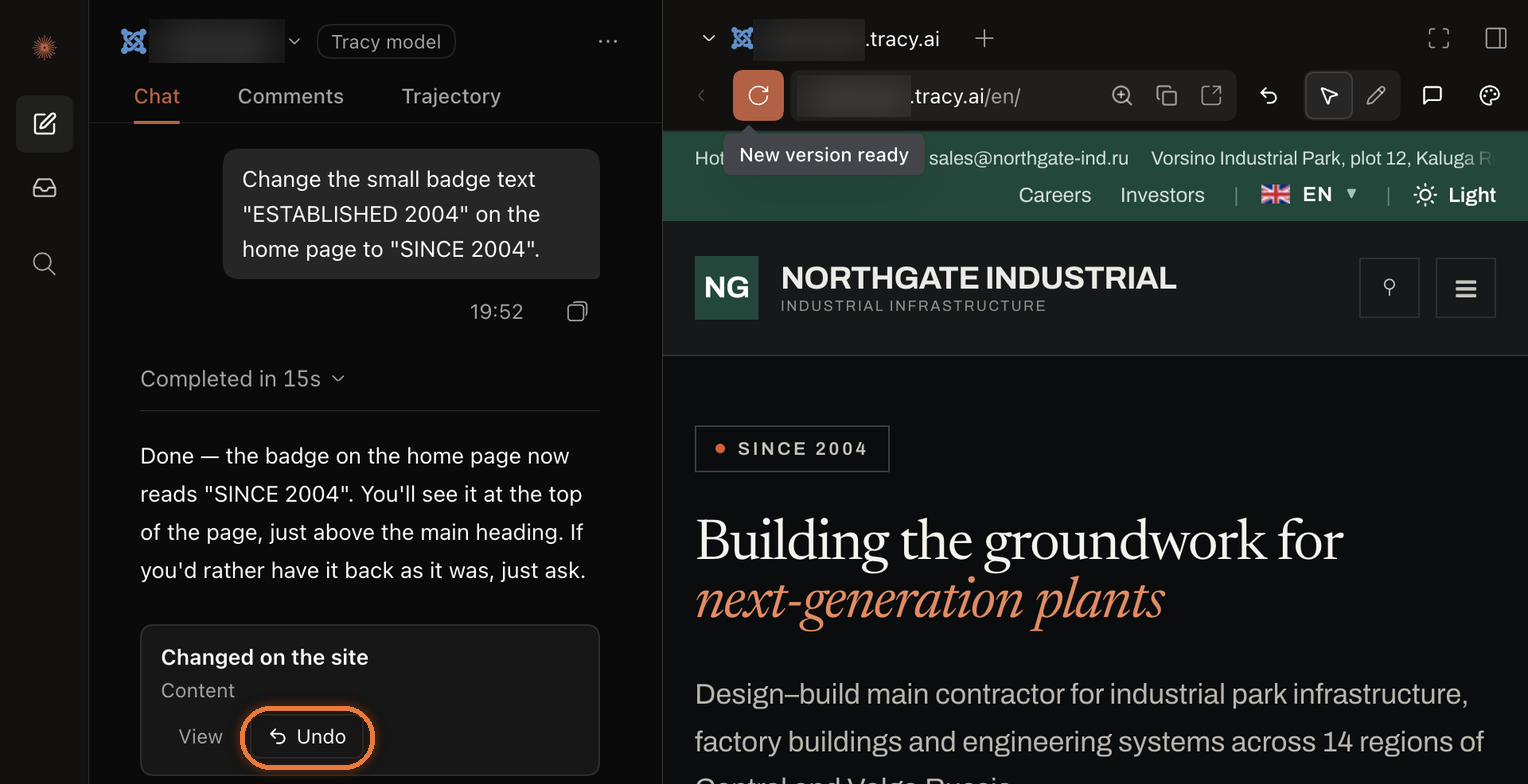
Task: Open the Investors link on site
Action: tap(1162, 195)
